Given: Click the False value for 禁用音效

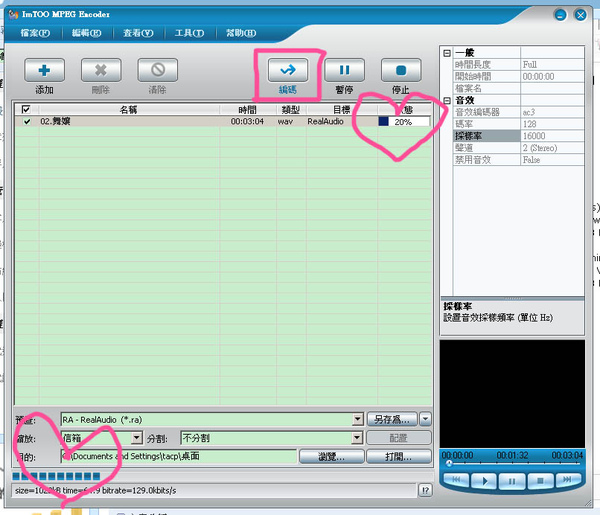Looking at the screenshot, I should 532,160.
